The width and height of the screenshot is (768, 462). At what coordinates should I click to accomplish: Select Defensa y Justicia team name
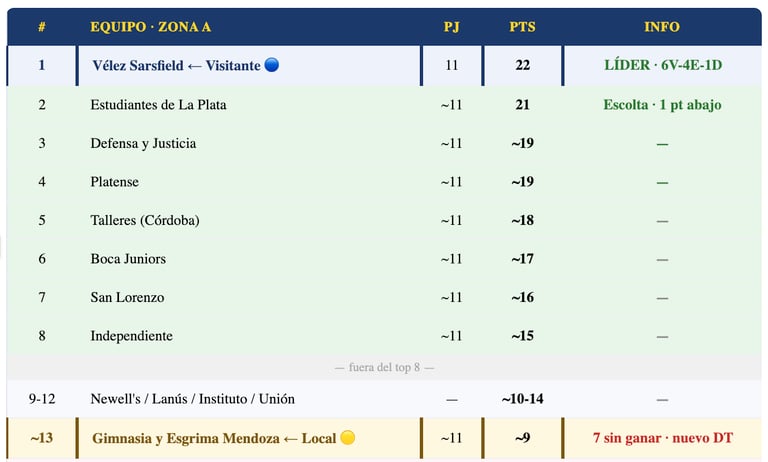tap(143, 143)
